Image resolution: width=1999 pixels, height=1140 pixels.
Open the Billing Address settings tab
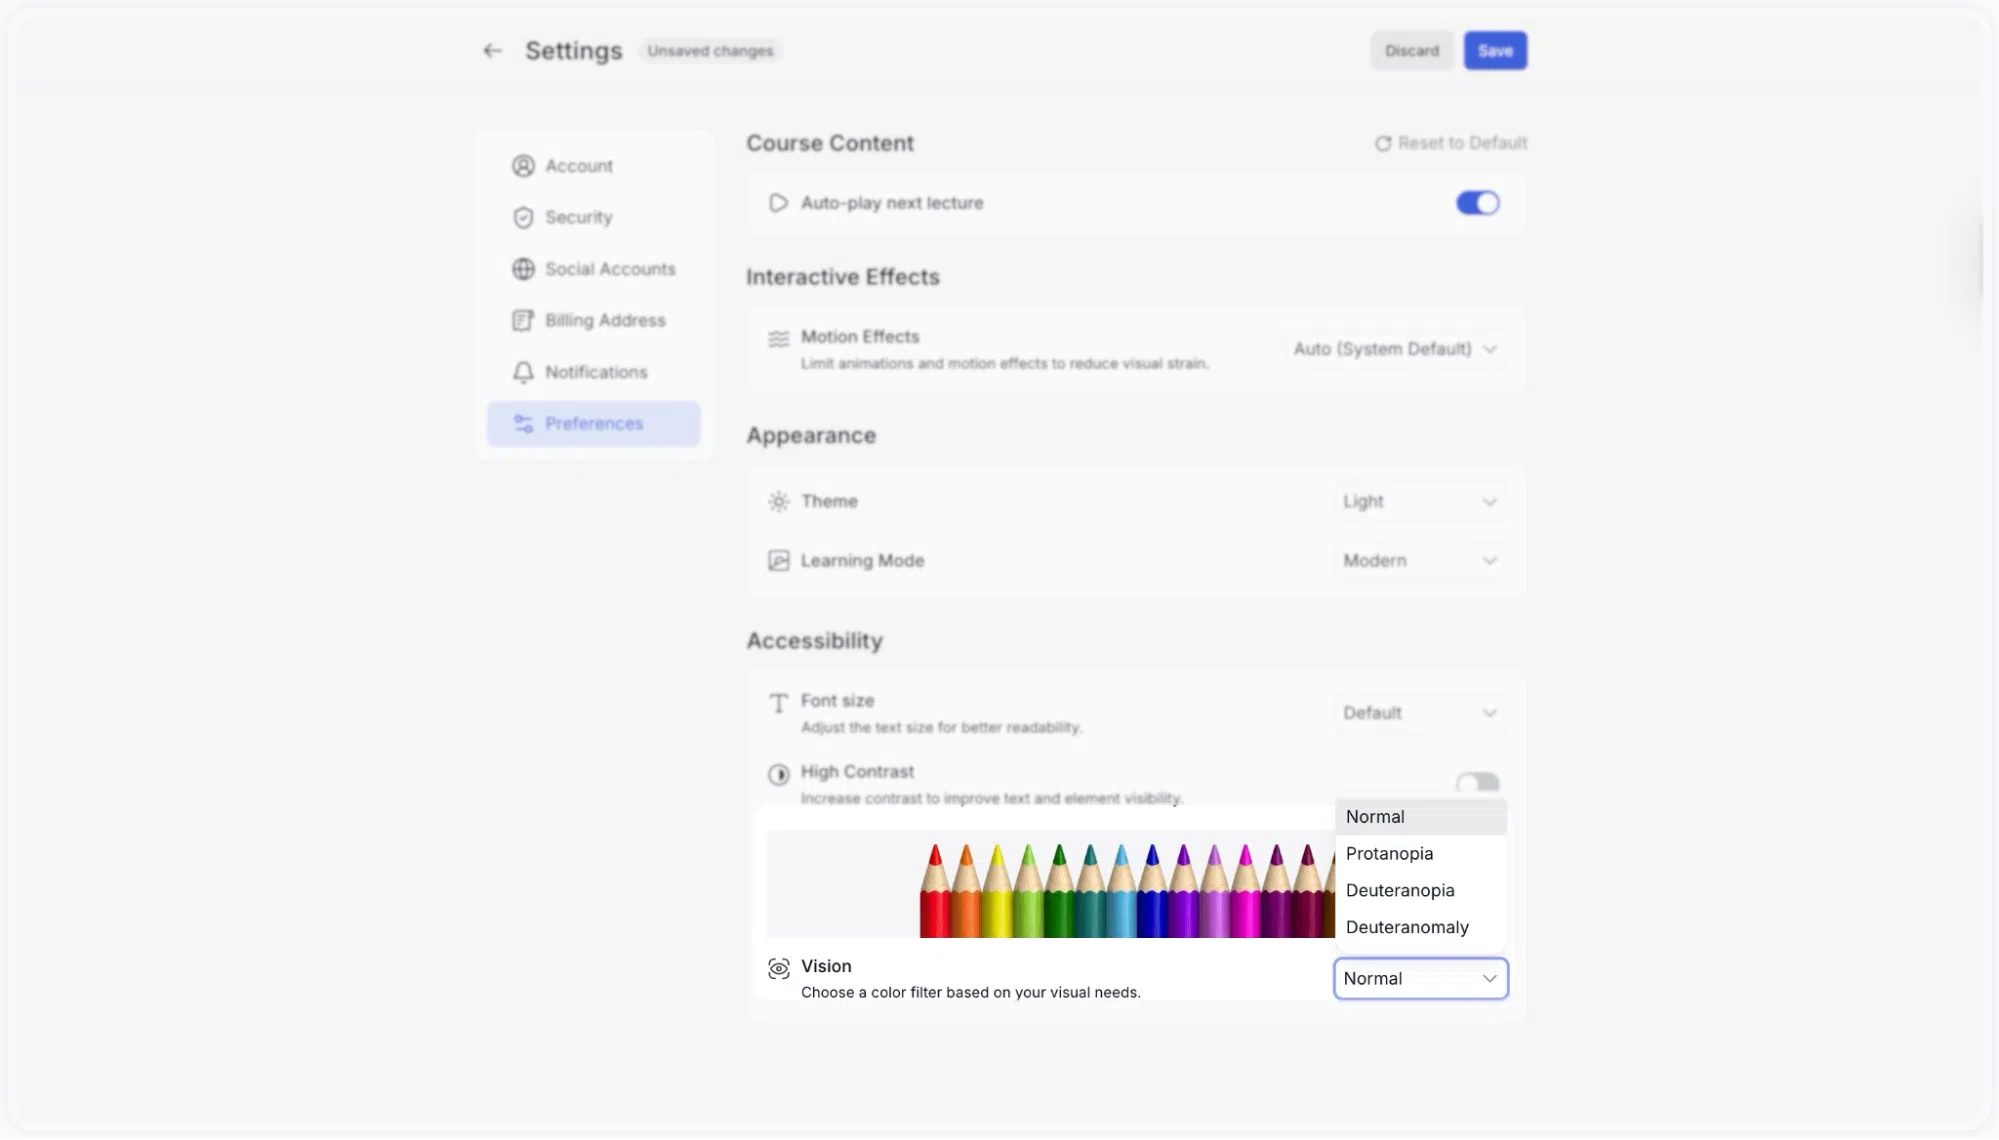click(593, 321)
